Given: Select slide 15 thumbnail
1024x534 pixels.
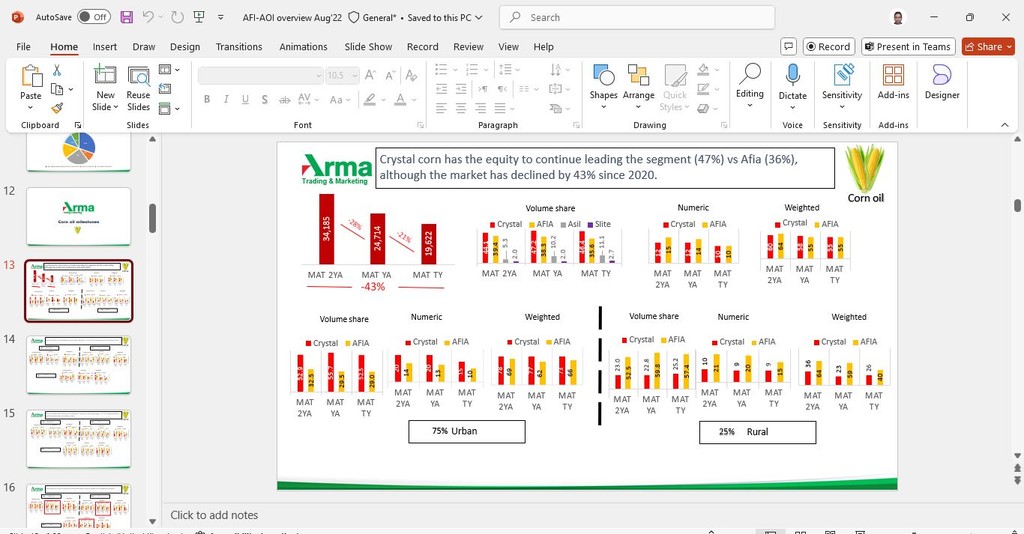Looking at the screenshot, I should 78,439.
